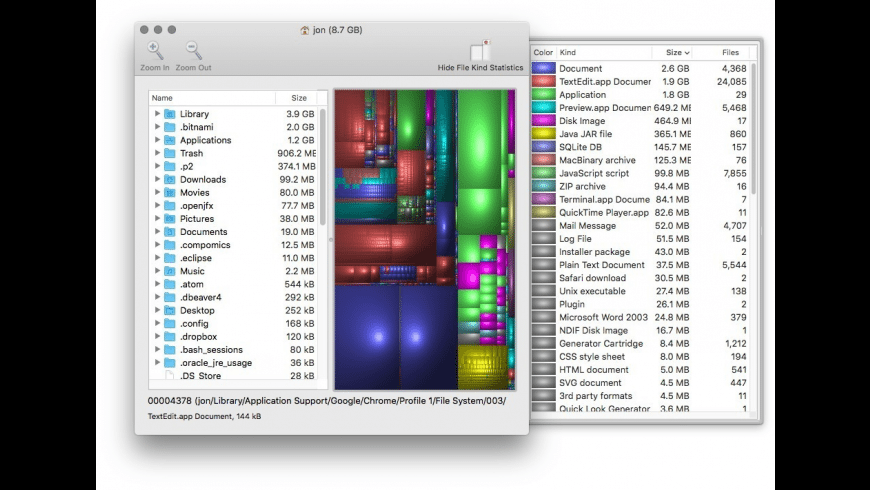Viewport: 870px width, 490px height.
Task: Click the Zoom Out magnifier icon
Action: coord(193,50)
